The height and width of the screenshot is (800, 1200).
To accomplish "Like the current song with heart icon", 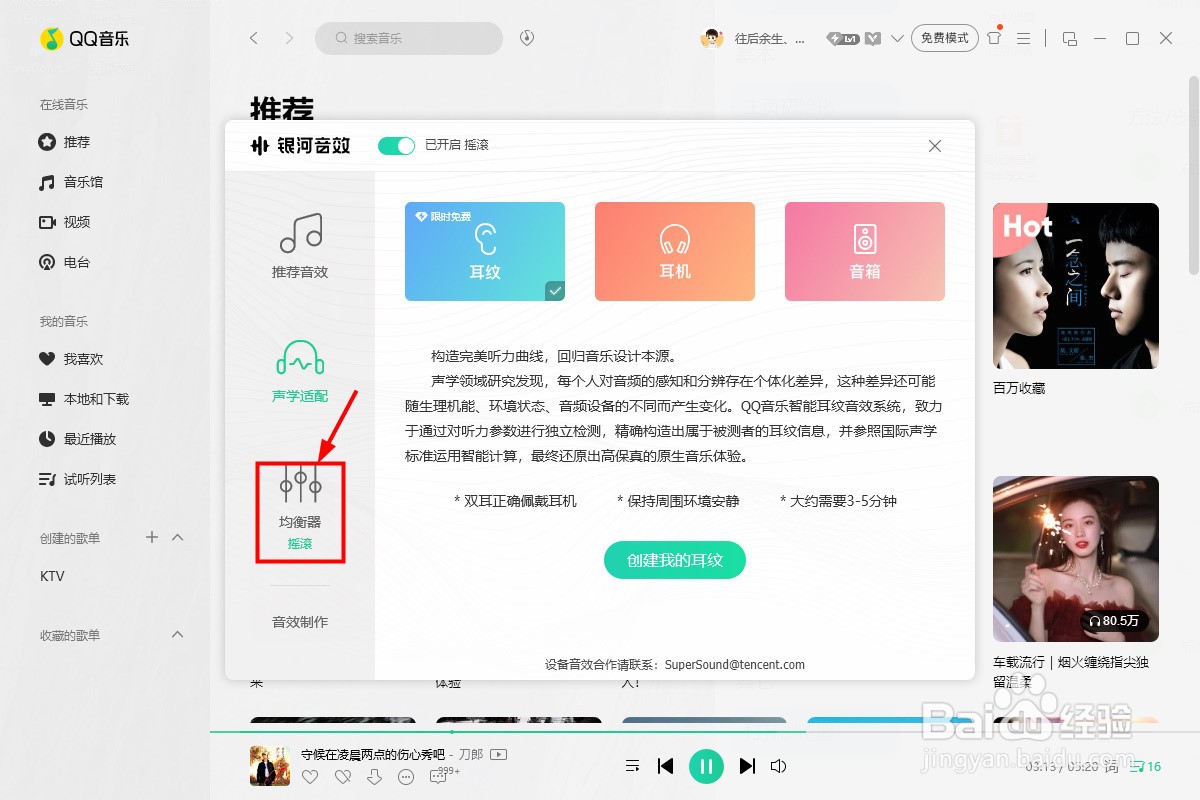I will [310, 777].
